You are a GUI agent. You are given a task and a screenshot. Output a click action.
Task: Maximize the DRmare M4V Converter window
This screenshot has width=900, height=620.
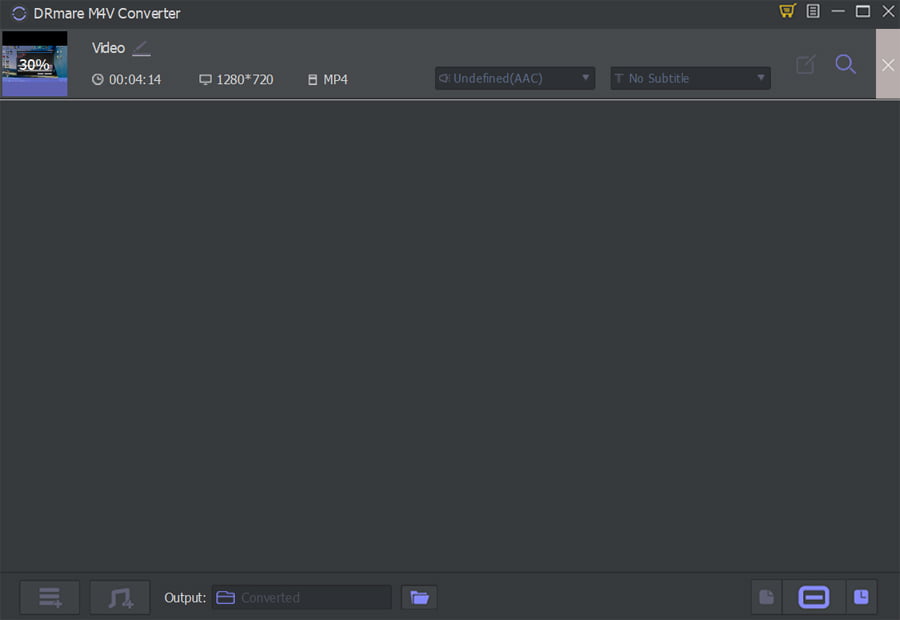pos(863,11)
